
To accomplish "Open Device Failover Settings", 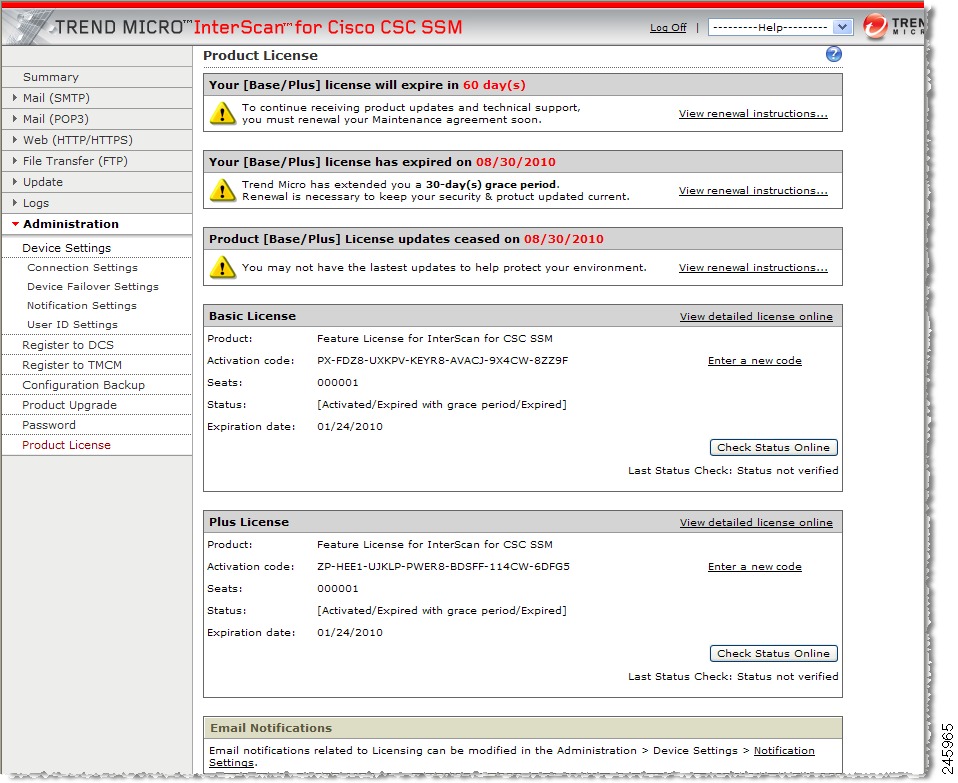I will pos(93,286).
